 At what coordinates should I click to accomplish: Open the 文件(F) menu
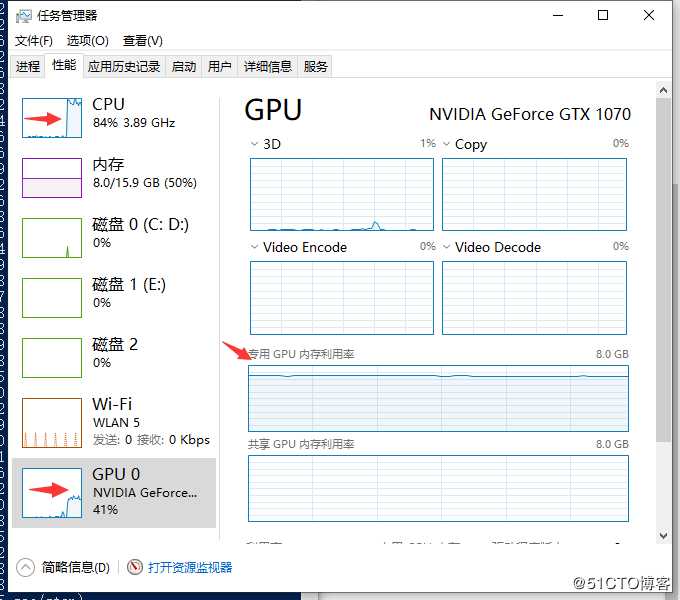[34, 41]
